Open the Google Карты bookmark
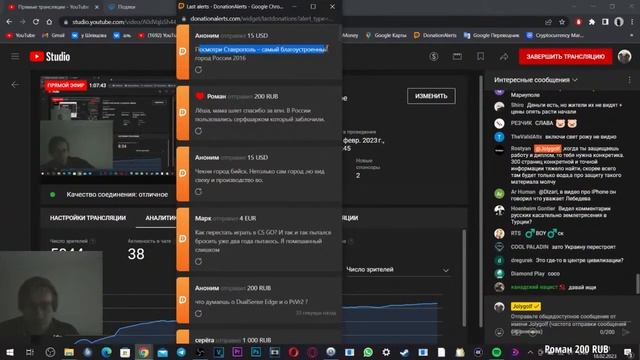Screen dimensions: 640x360 click(386, 36)
